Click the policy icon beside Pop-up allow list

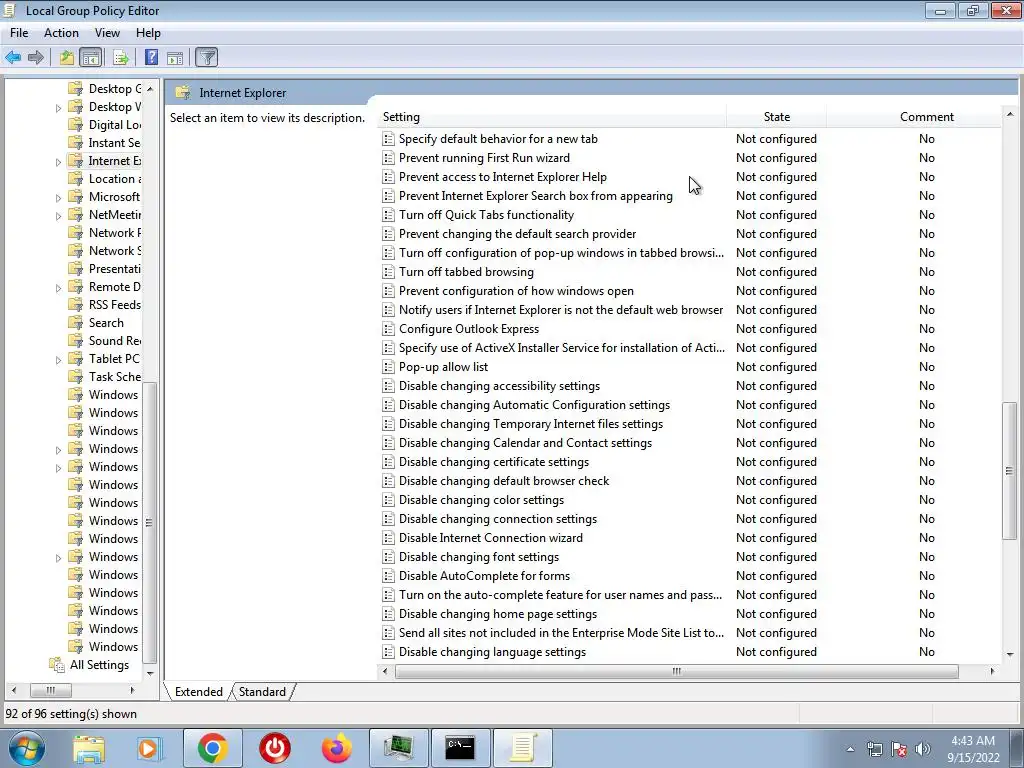(x=389, y=367)
